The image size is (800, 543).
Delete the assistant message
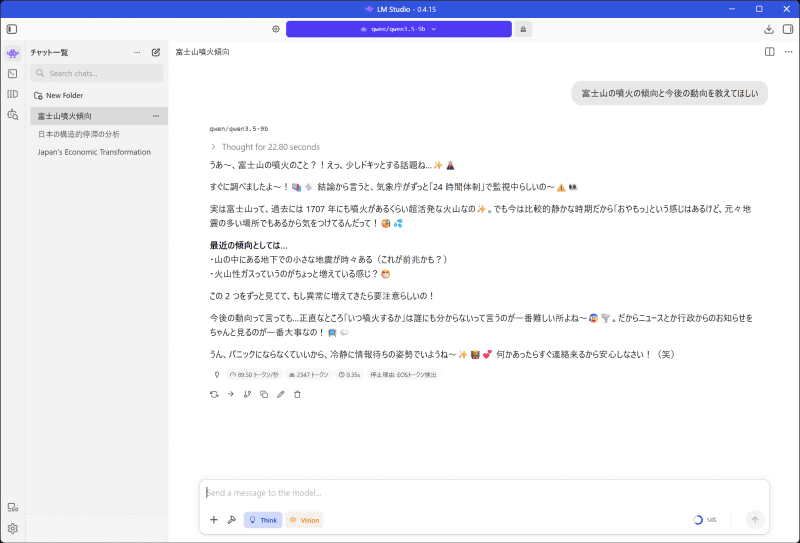point(297,394)
